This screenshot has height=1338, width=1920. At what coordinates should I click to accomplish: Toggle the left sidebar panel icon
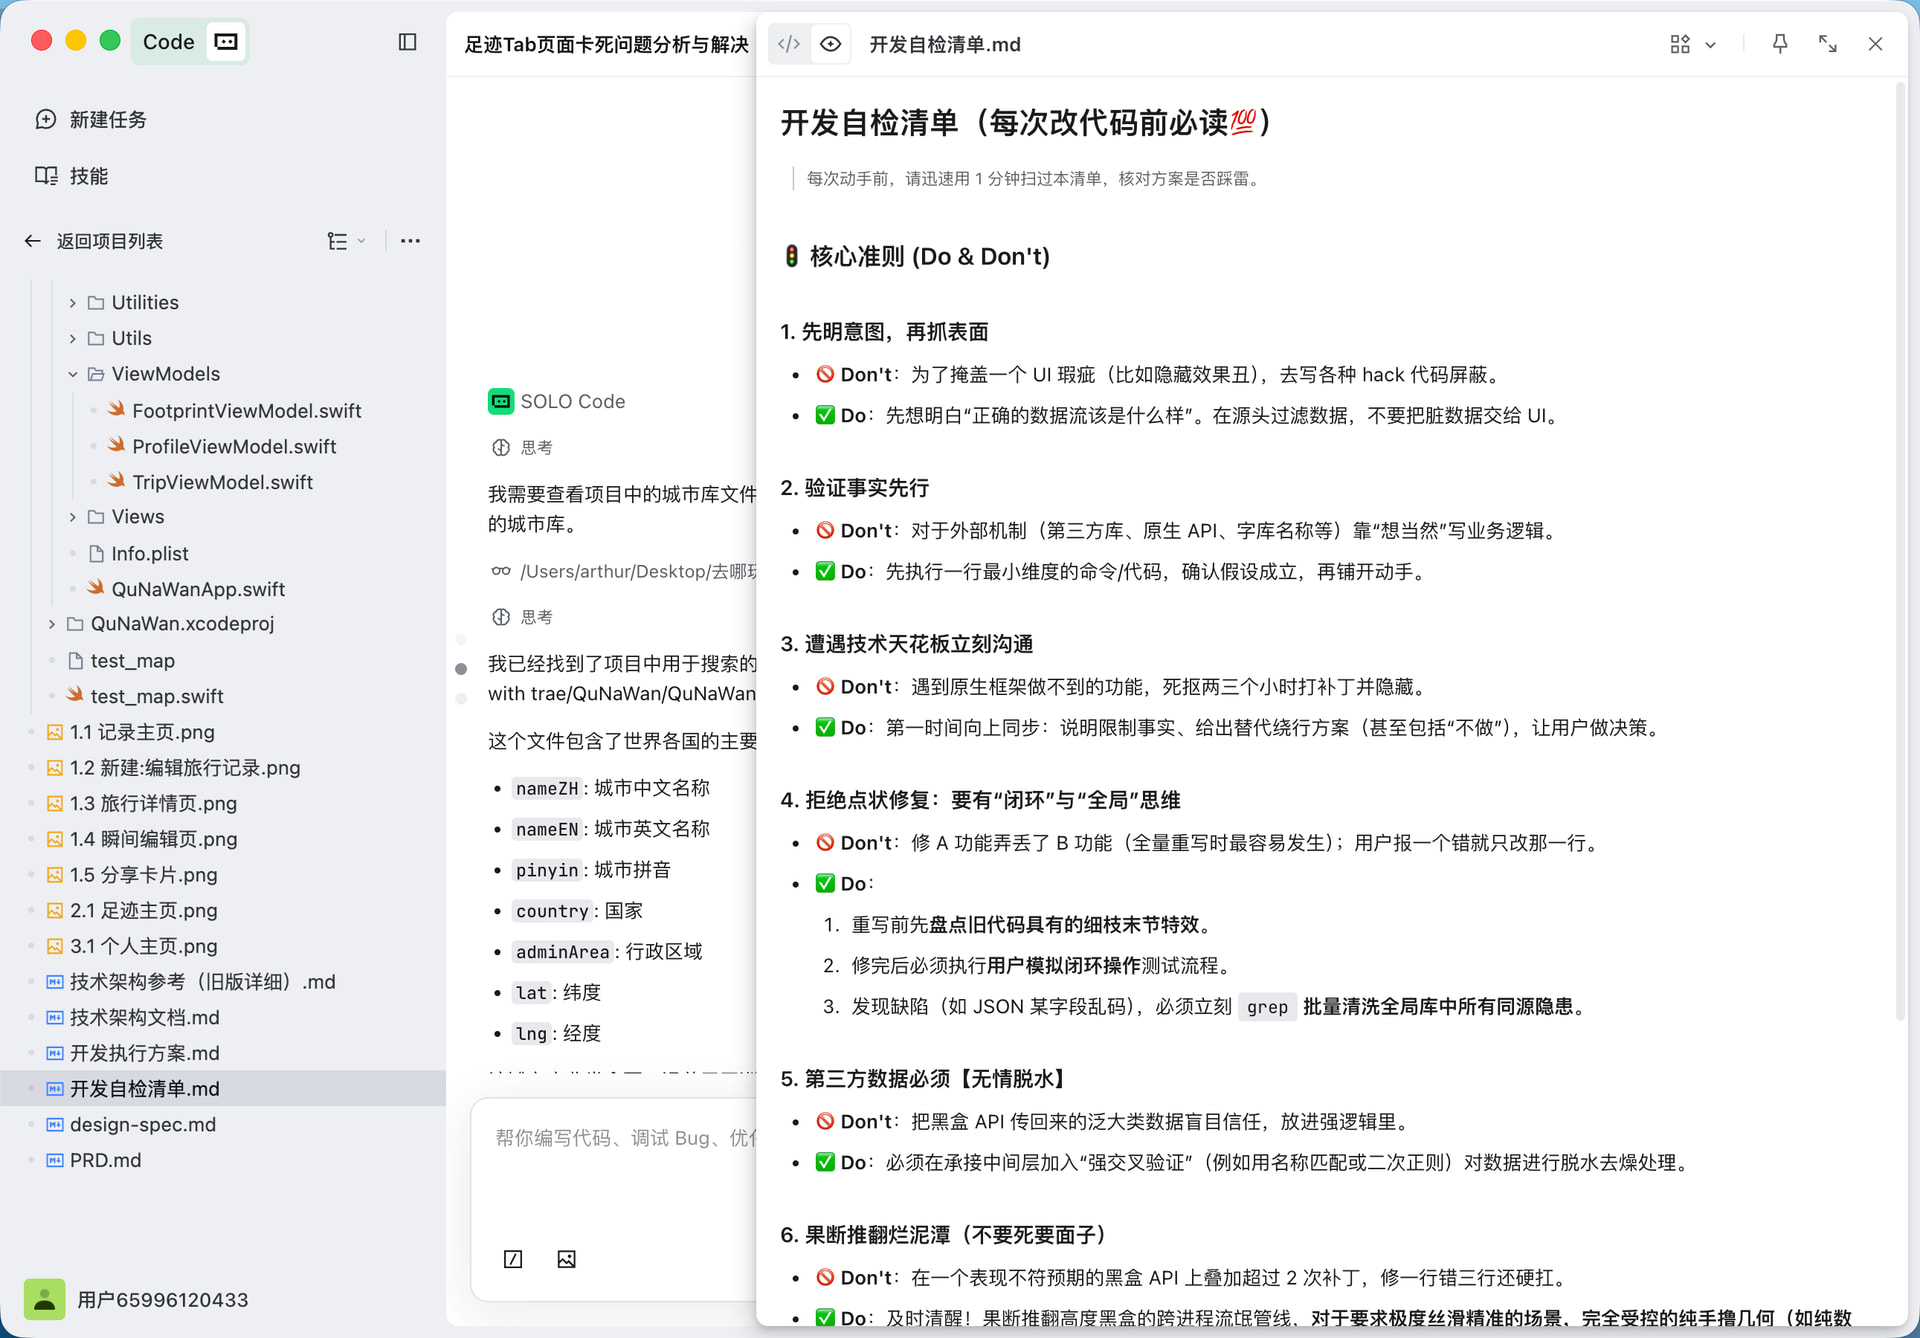pos(407,42)
